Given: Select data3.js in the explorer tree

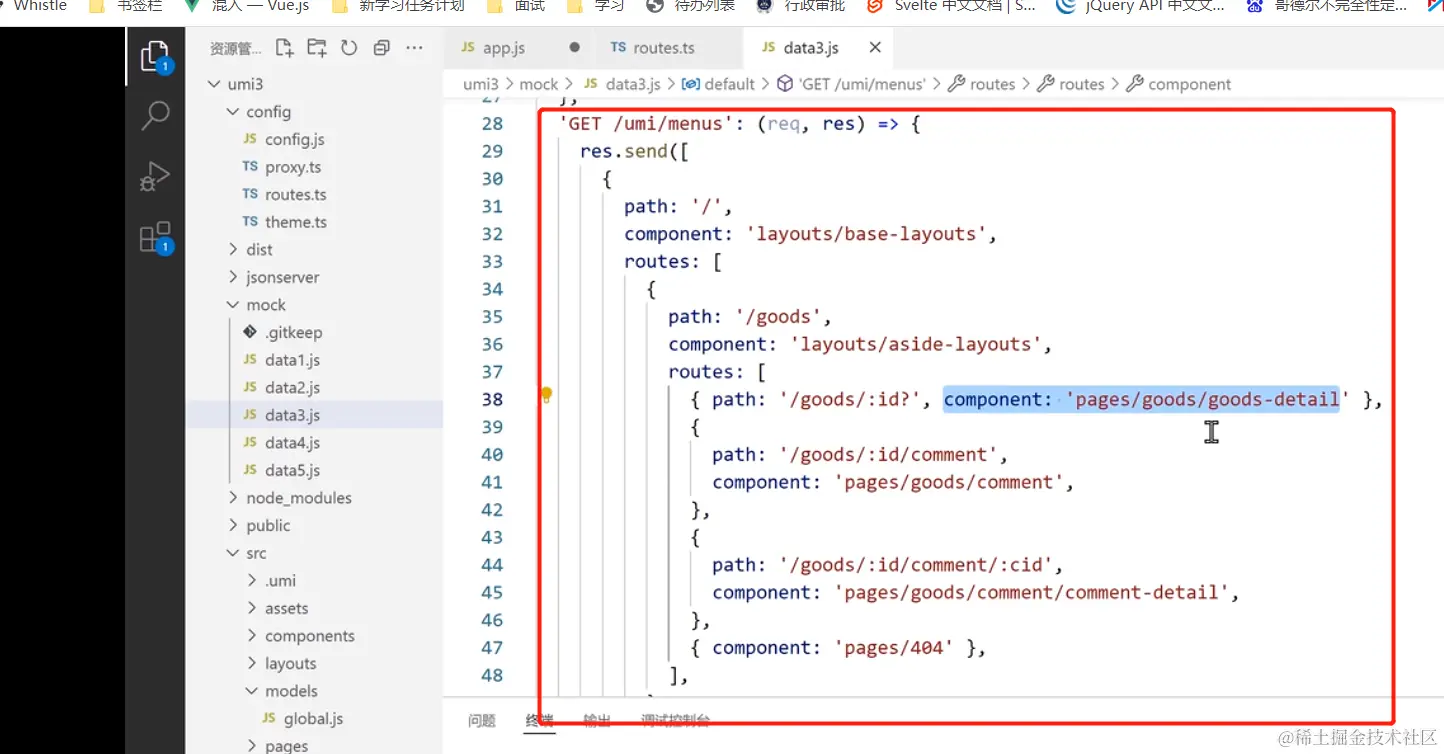Looking at the screenshot, I should (292, 415).
